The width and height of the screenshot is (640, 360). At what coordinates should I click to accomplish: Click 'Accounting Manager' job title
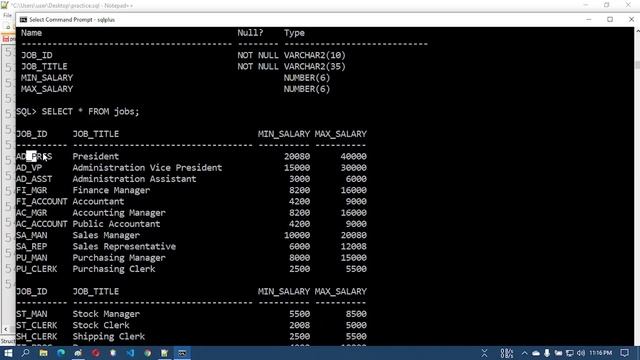[119, 213]
